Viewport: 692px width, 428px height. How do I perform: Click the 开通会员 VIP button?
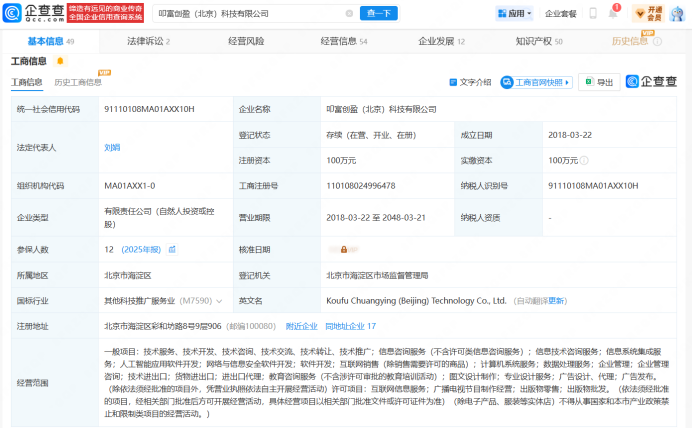coord(648,14)
